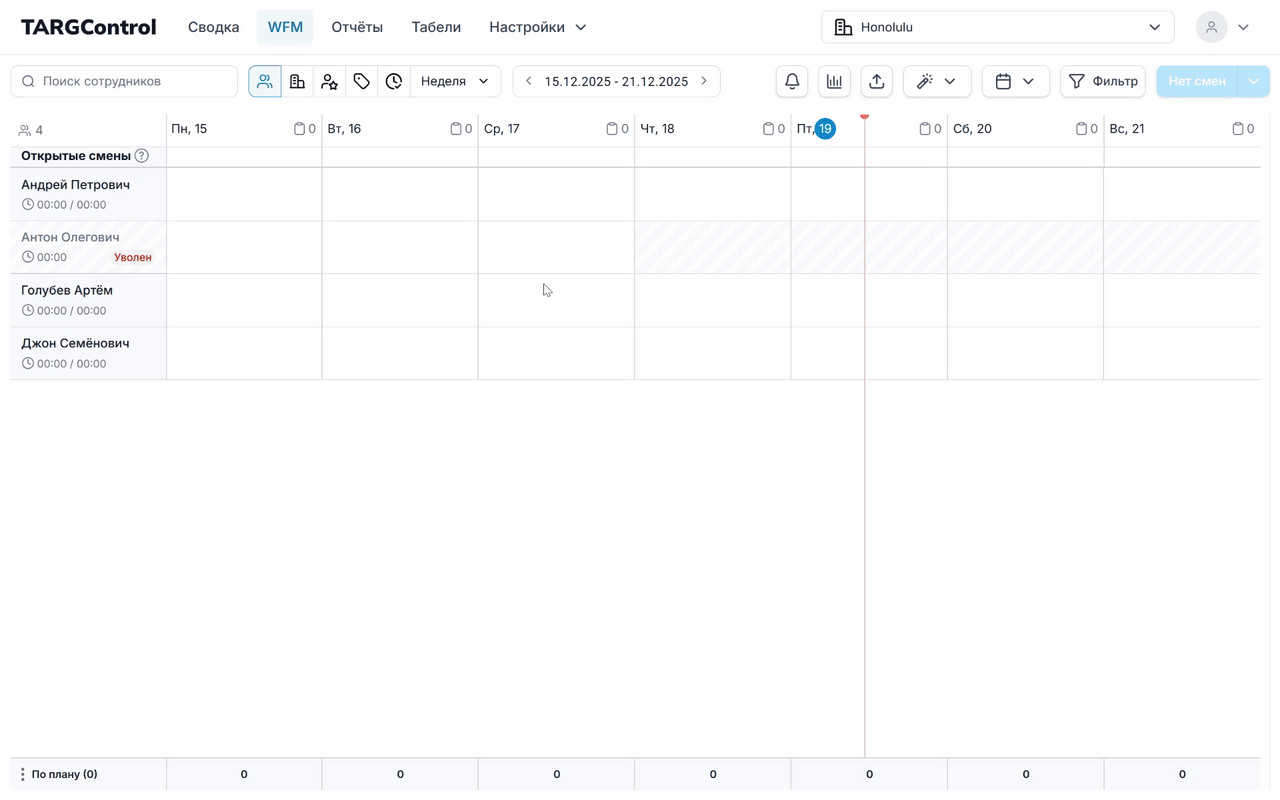This screenshot has width=1280, height=800.
Task: Expand the magic wand auto-schedule dropdown
Action: pos(937,81)
